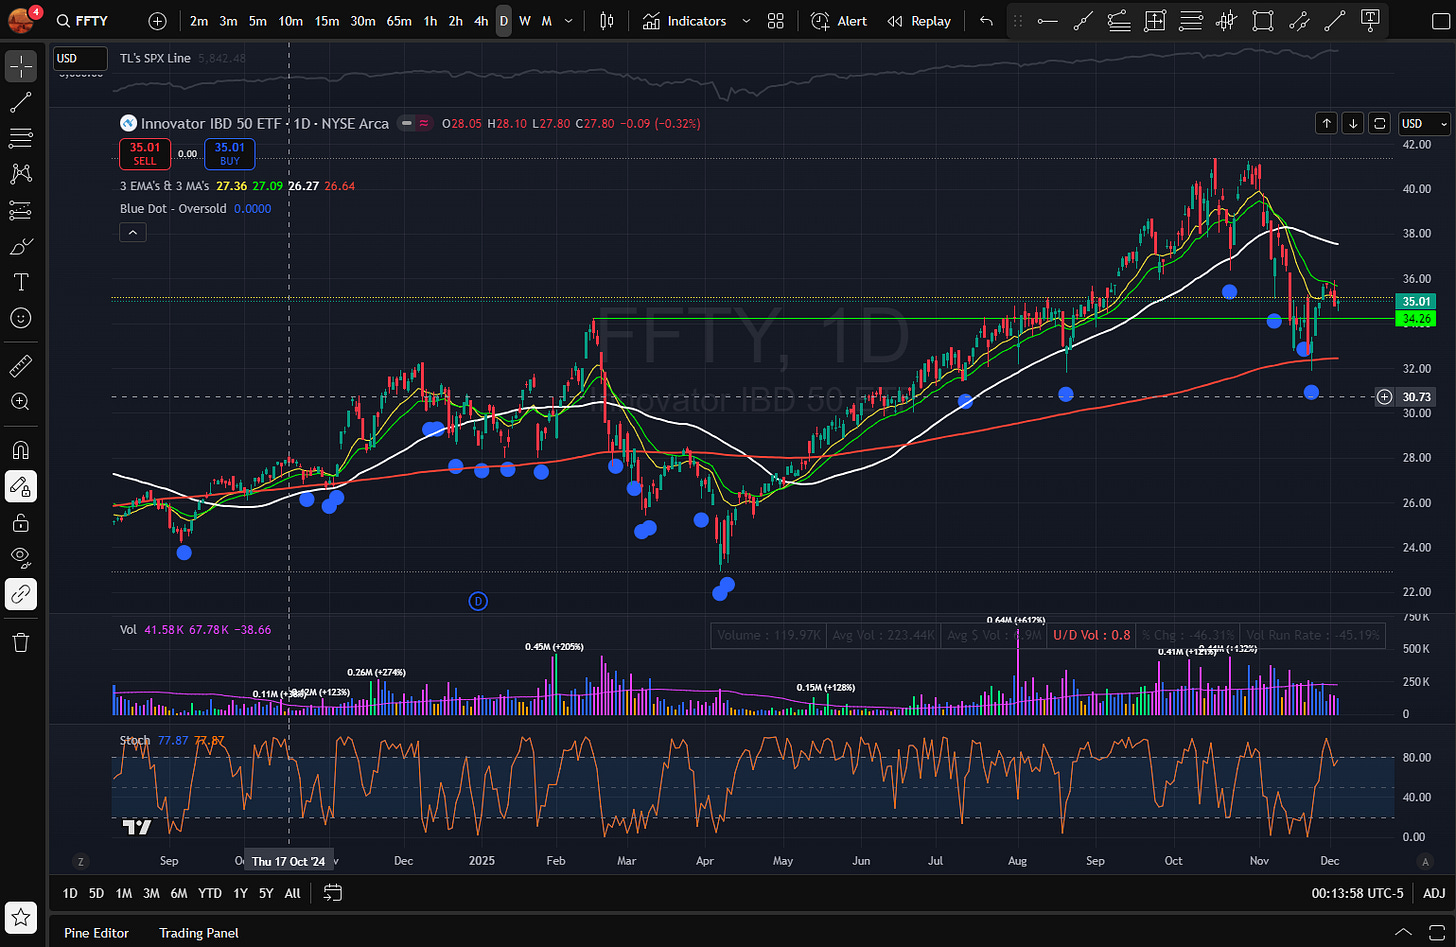The image size is (1456, 947).
Task: Click the 30.73 price axis plus button
Action: [x=1385, y=397]
